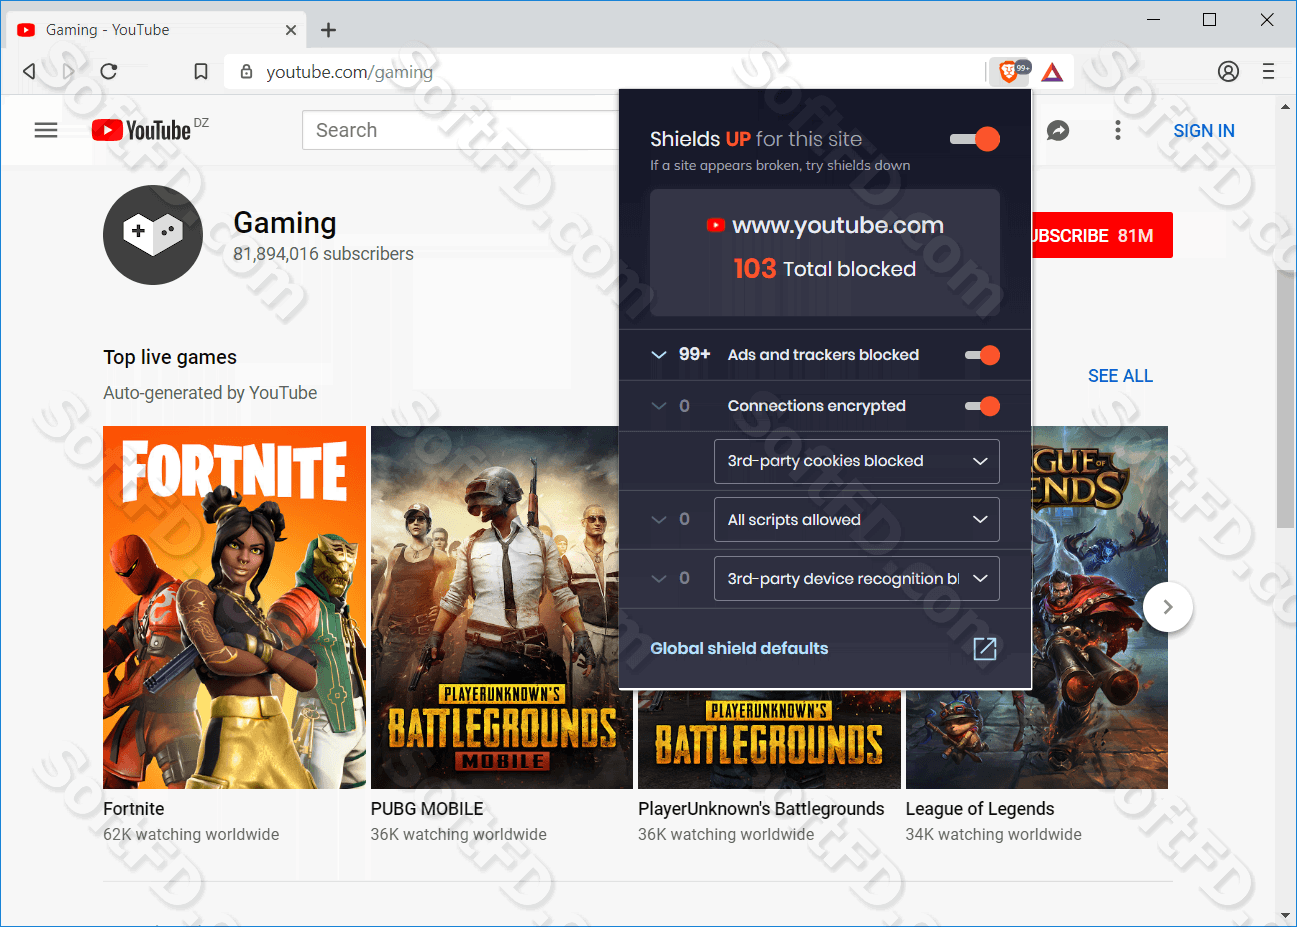Expand the device recognition count chevron
1297x927 pixels.
(659, 579)
